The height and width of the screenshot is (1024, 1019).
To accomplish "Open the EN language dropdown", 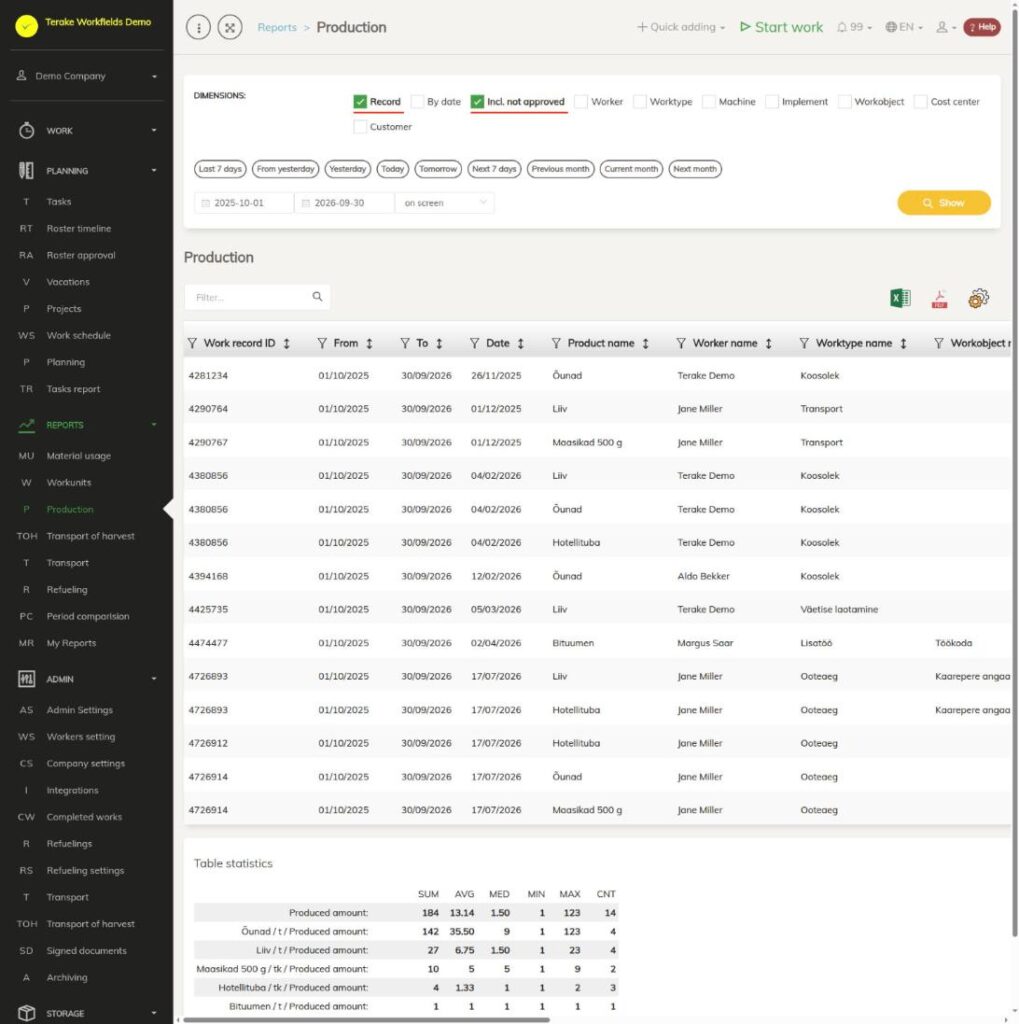I will pyautogui.click(x=904, y=27).
